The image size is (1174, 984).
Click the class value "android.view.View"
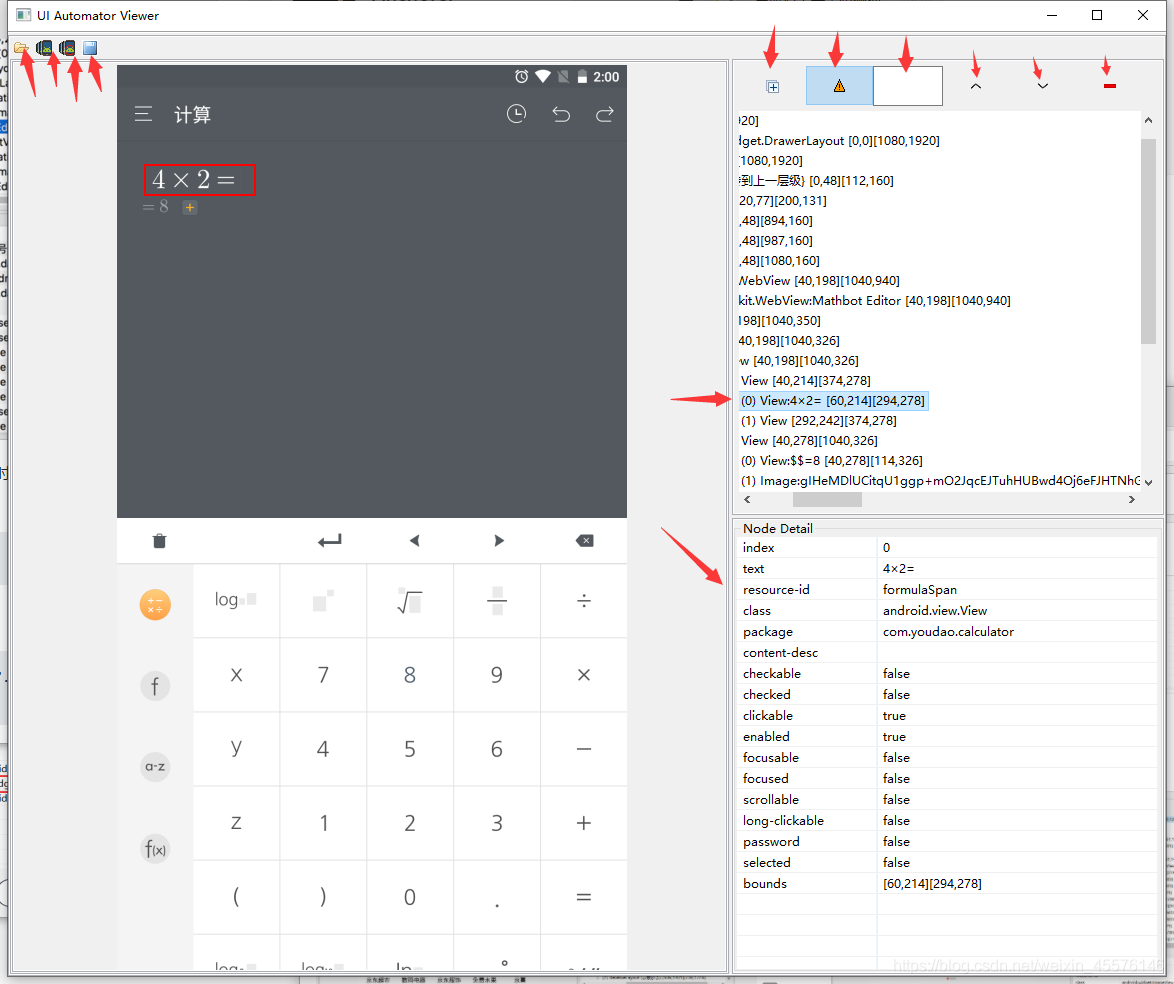934,610
